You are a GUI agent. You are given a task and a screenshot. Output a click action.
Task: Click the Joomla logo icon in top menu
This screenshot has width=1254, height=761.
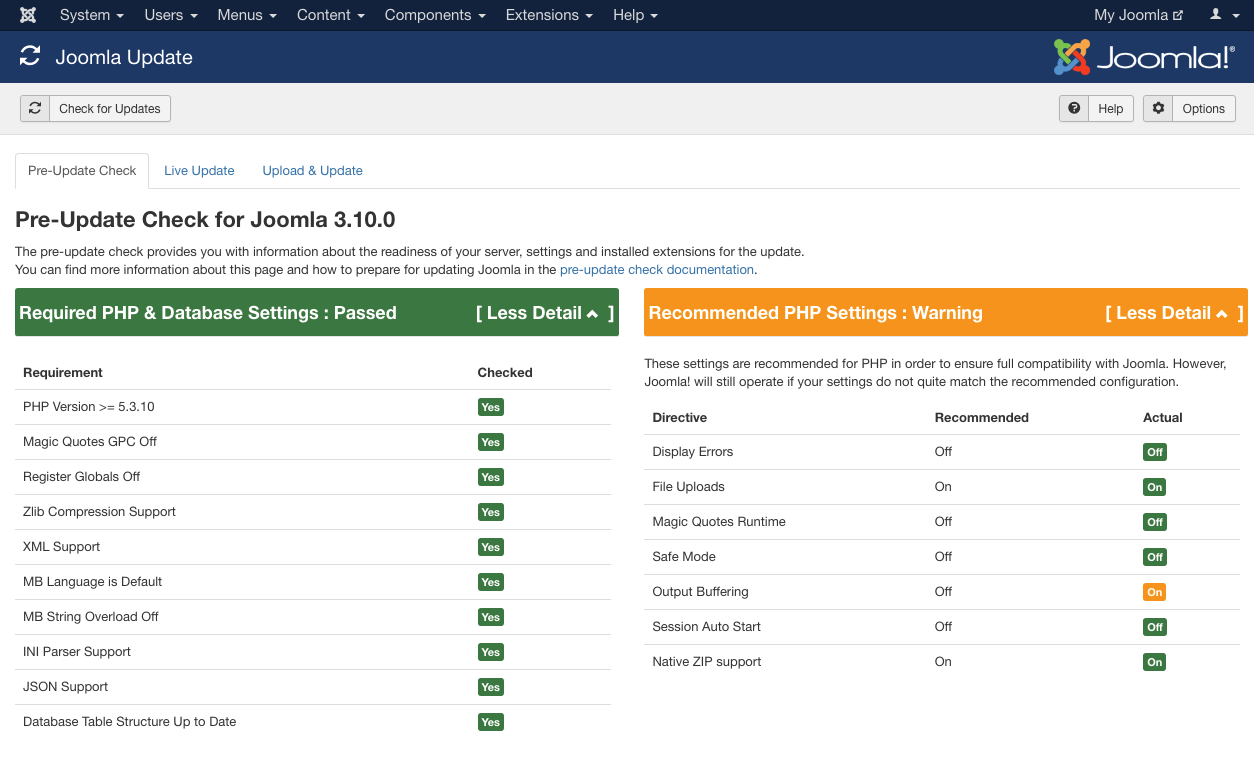pyautogui.click(x=28, y=15)
